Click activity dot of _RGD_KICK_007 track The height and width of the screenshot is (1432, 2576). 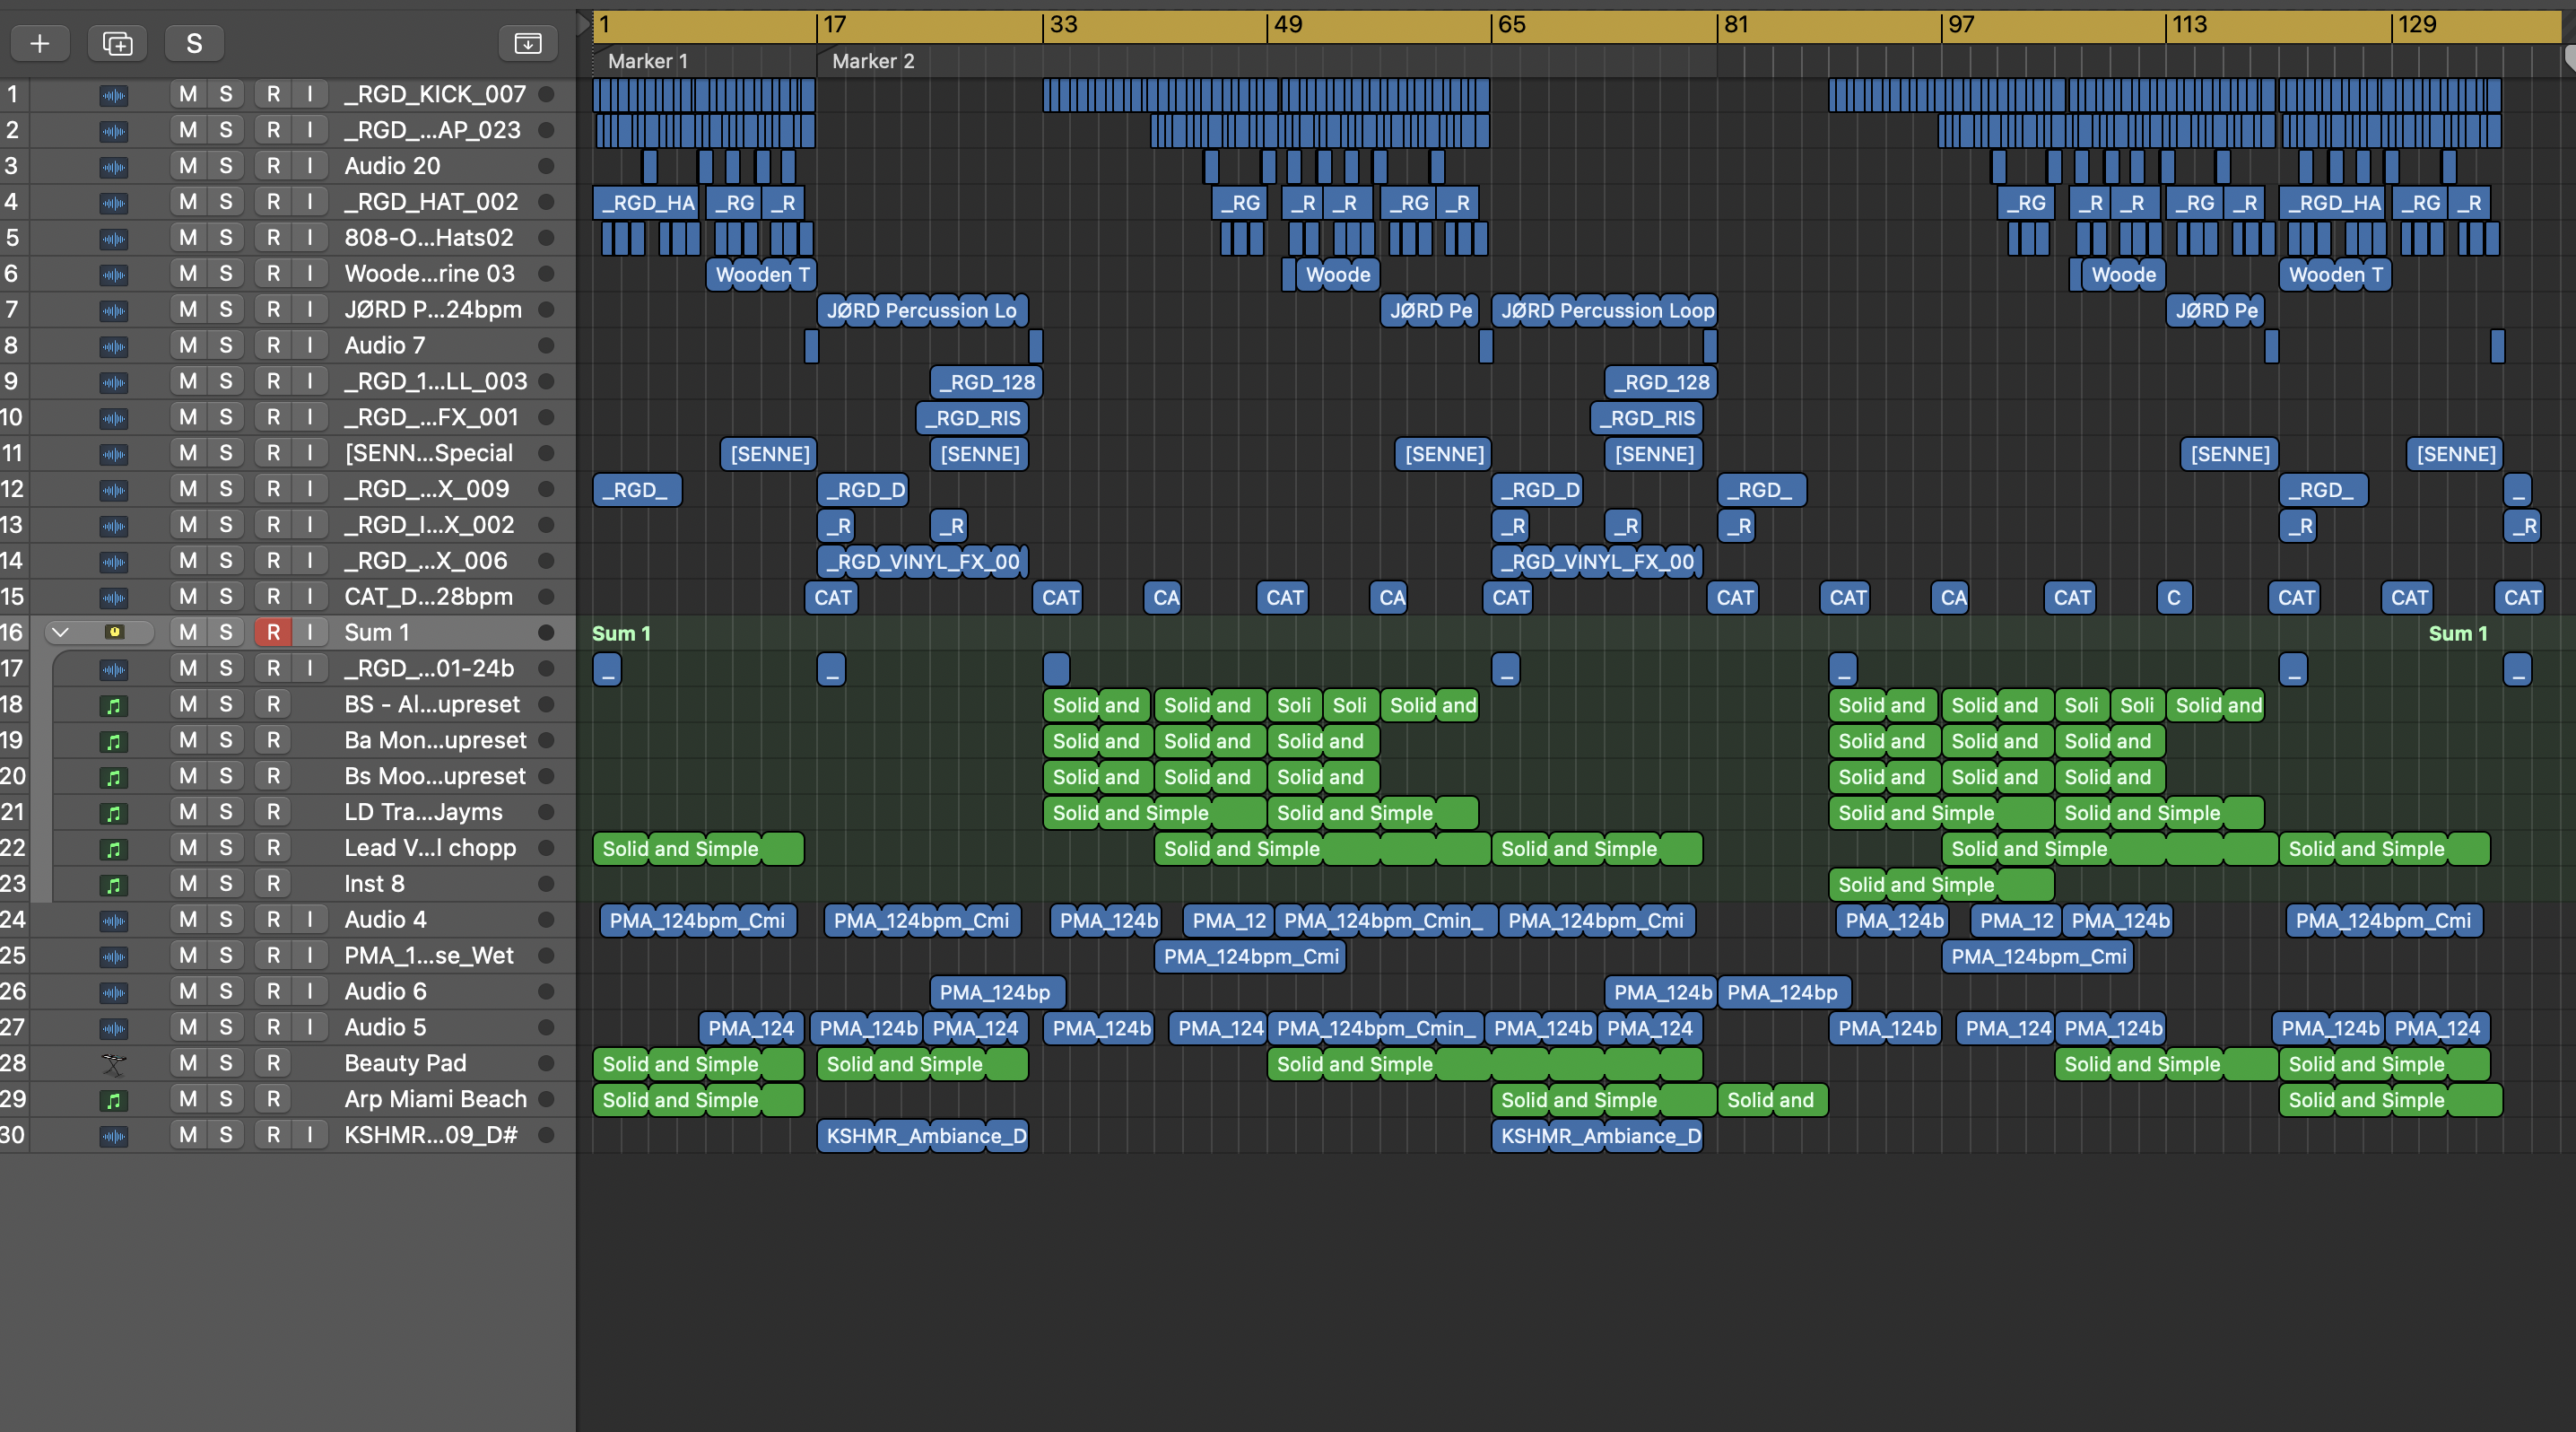pyautogui.click(x=546, y=94)
